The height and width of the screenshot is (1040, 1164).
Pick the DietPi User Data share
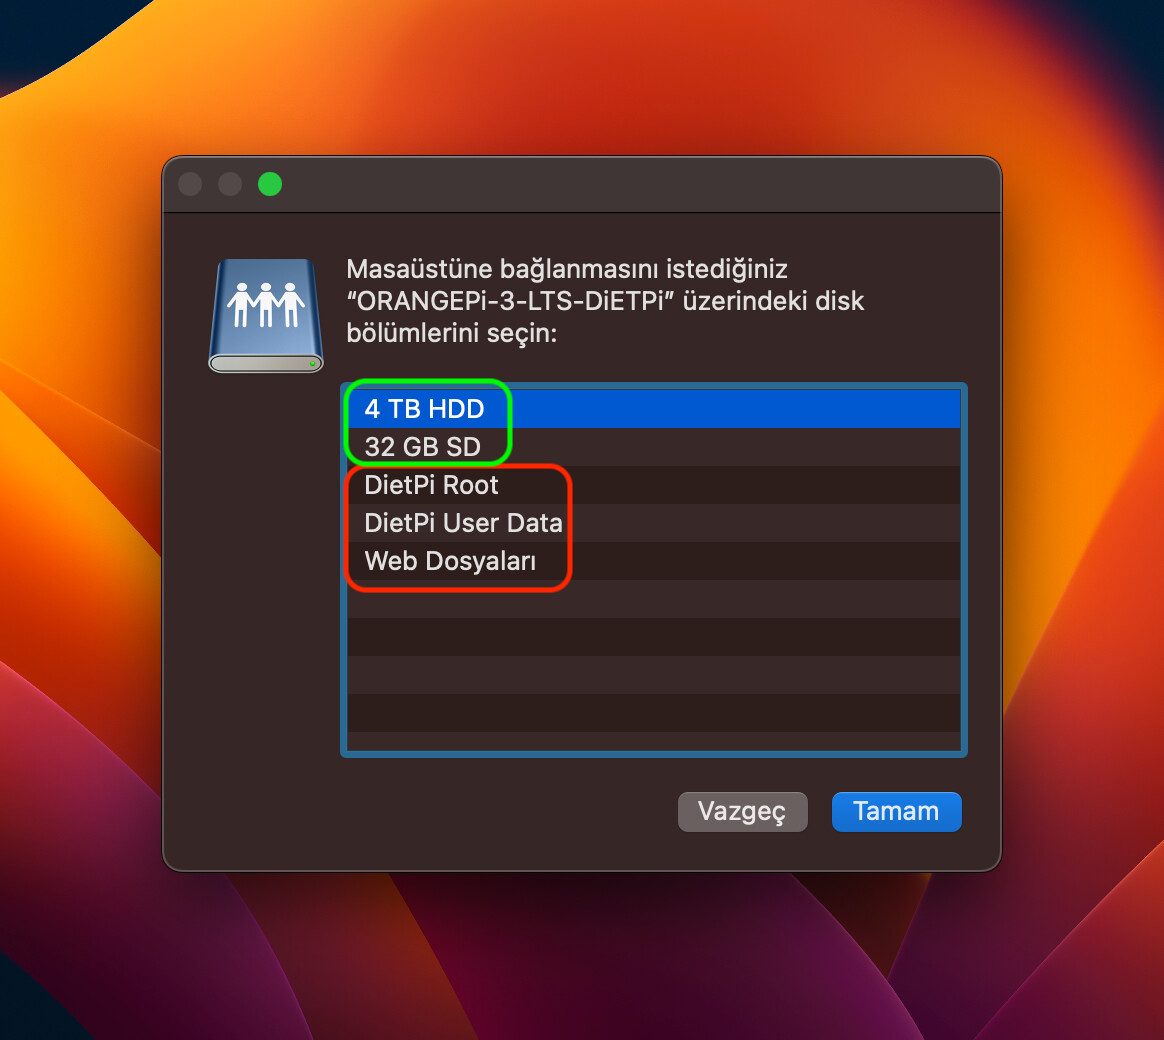click(x=653, y=523)
